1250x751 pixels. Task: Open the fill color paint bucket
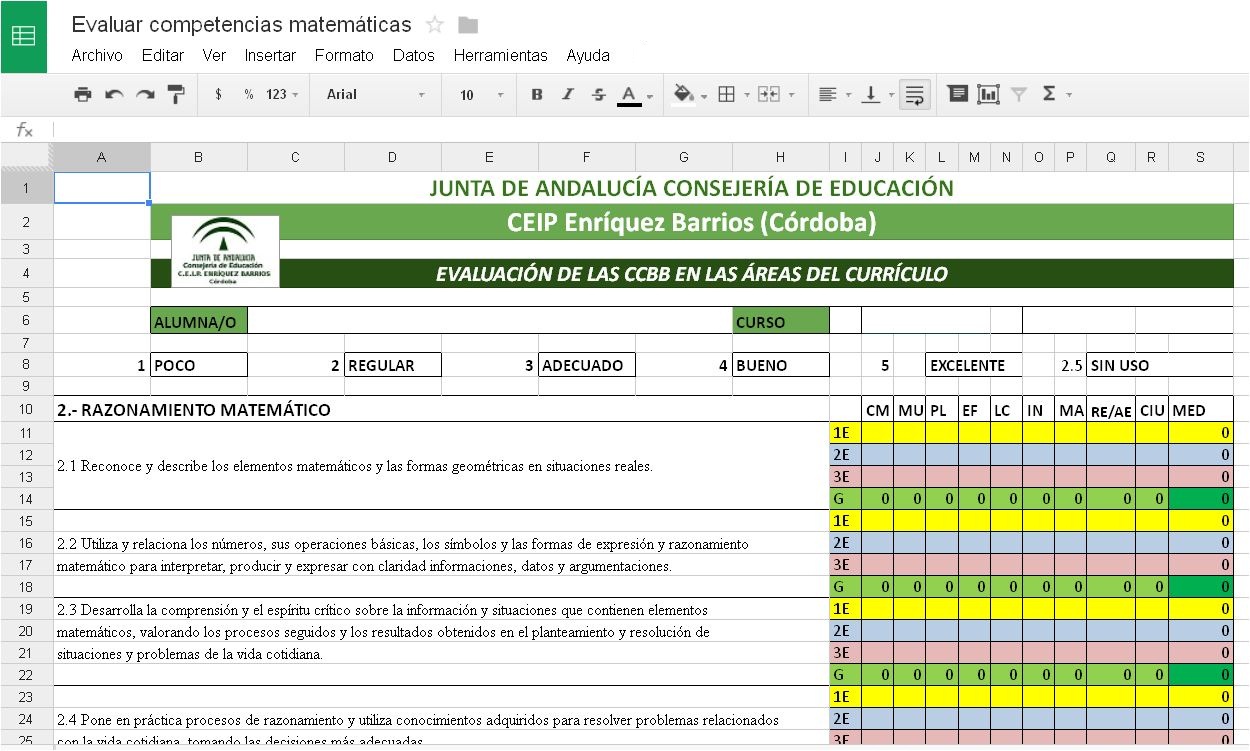tap(685, 94)
